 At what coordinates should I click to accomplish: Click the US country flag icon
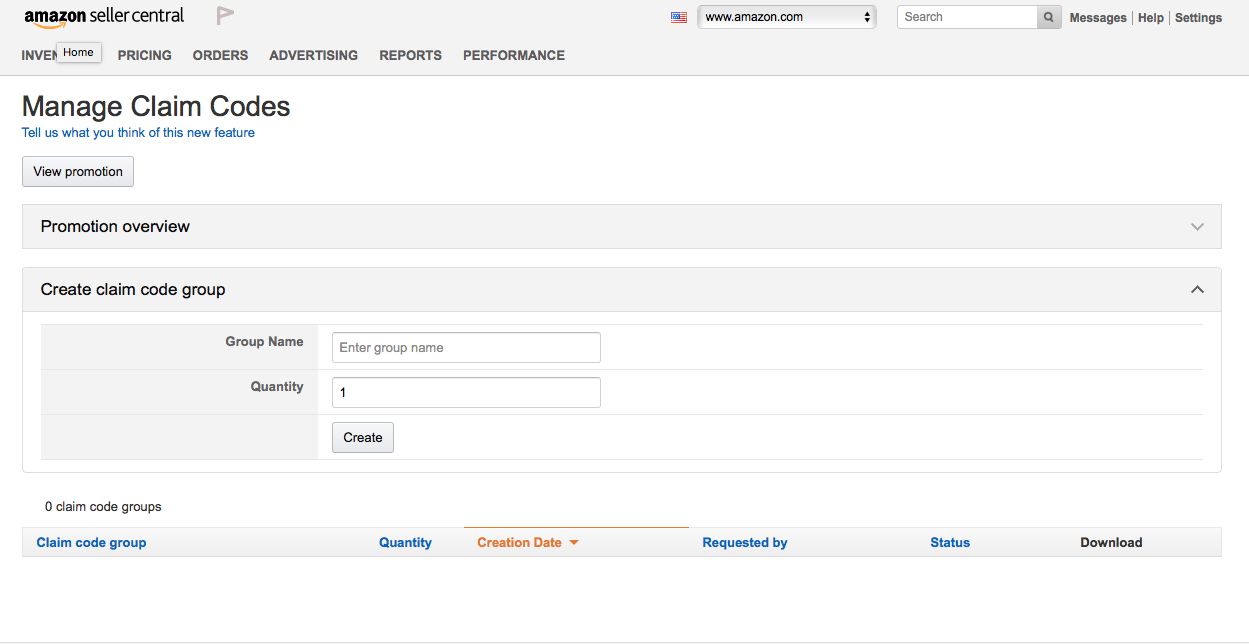679,17
